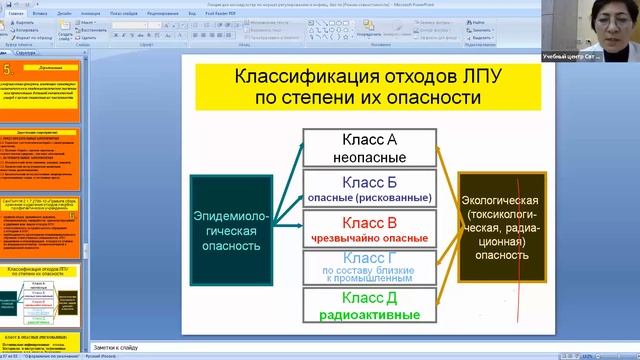Pick the triangle shape in shapes gallery
The height and width of the screenshot is (360, 640).
(311, 30)
